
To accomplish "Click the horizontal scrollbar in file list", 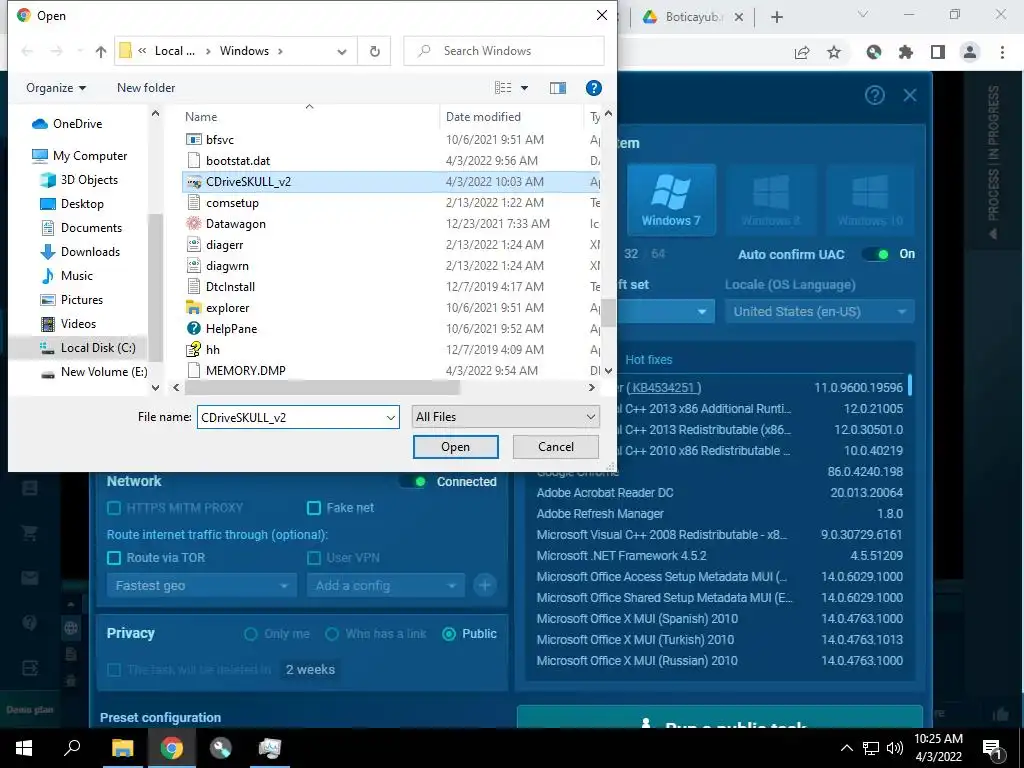I will [x=323, y=387].
